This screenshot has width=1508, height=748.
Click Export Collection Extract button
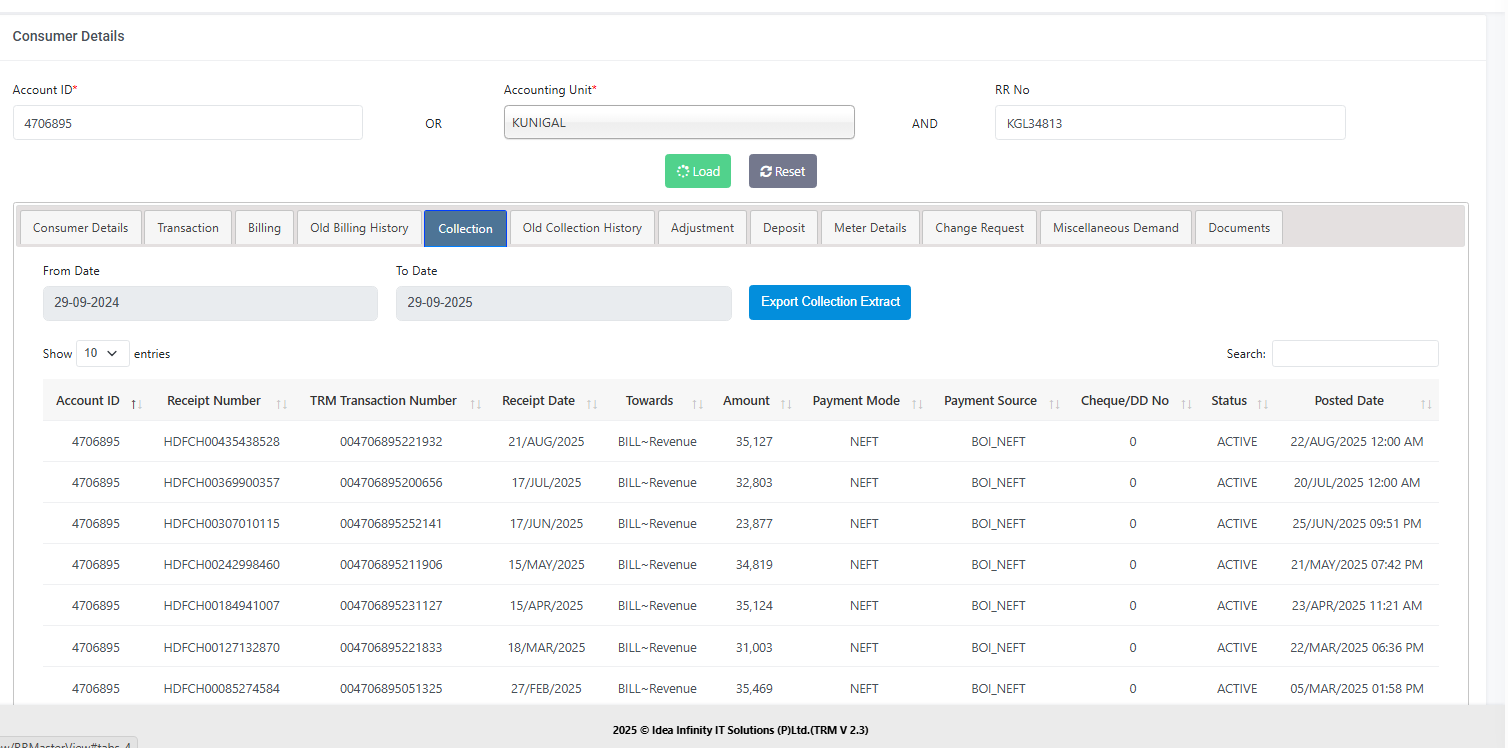[x=830, y=302]
